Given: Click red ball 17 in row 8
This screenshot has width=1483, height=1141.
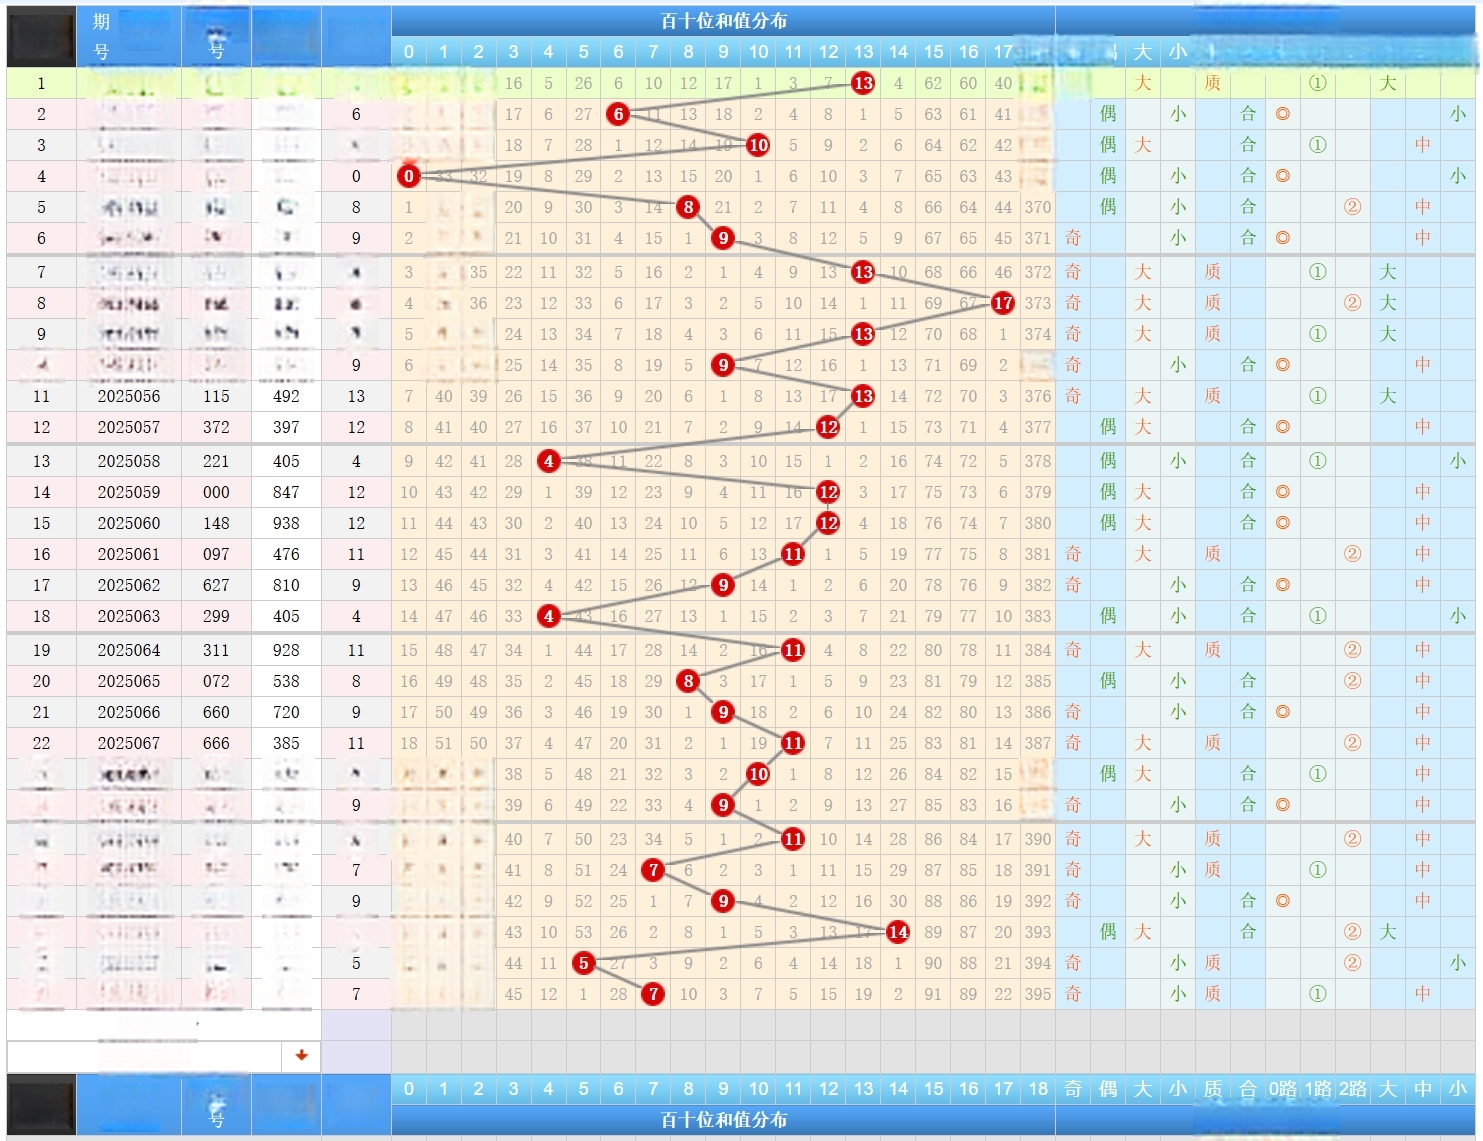Looking at the screenshot, I should coord(1003,303).
